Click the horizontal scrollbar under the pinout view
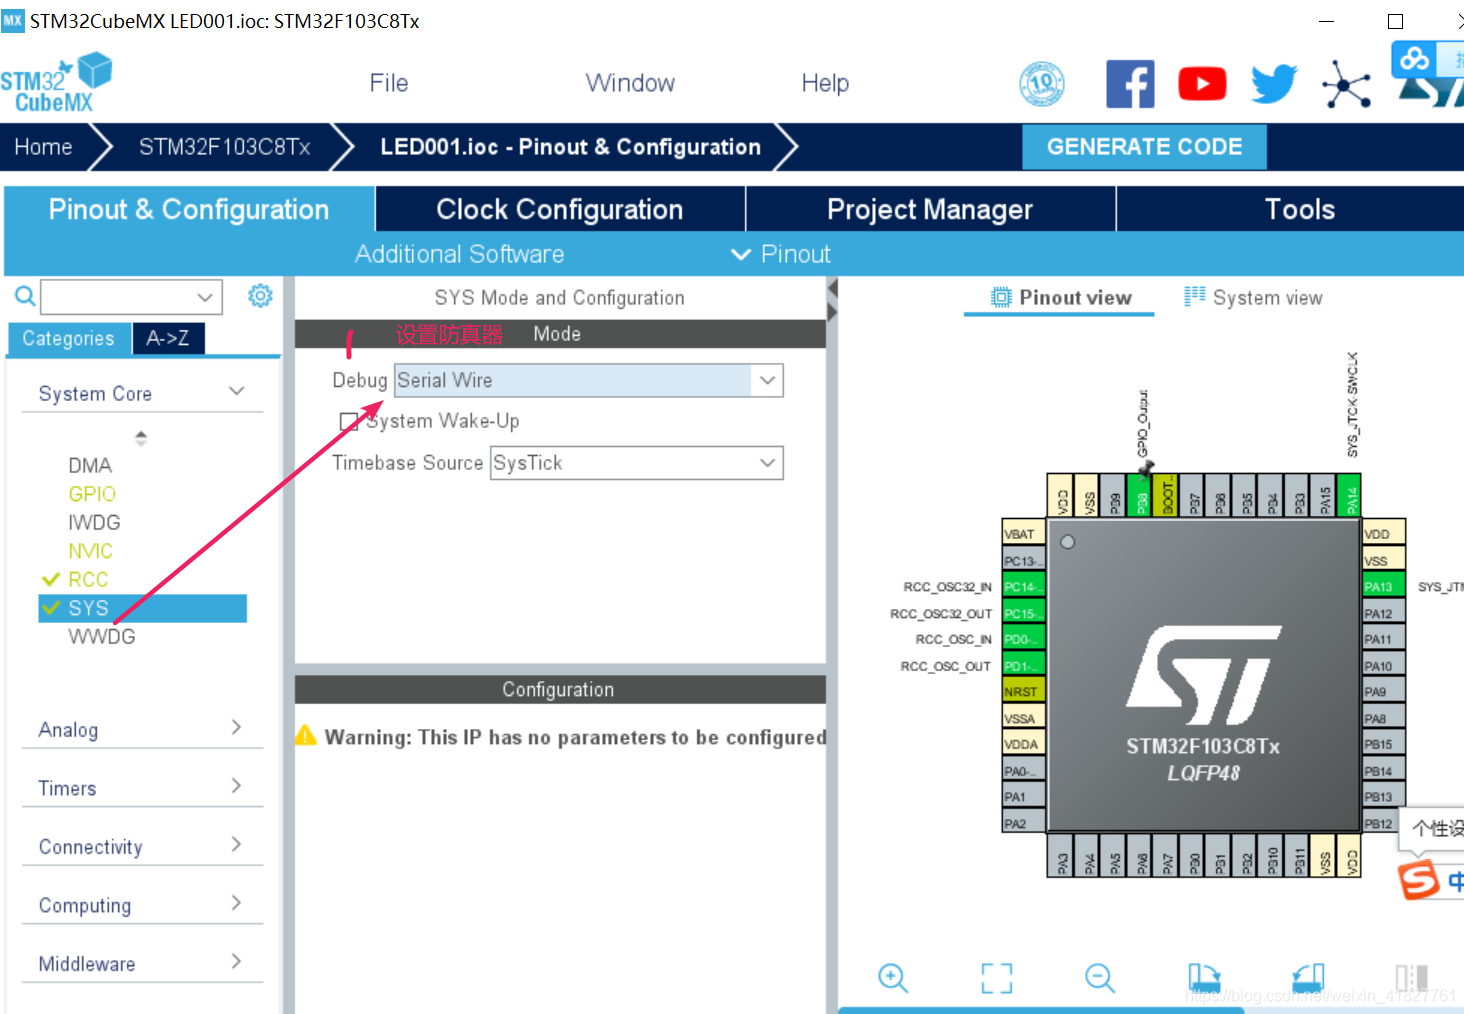This screenshot has width=1464, height=1014. 1040,1010
